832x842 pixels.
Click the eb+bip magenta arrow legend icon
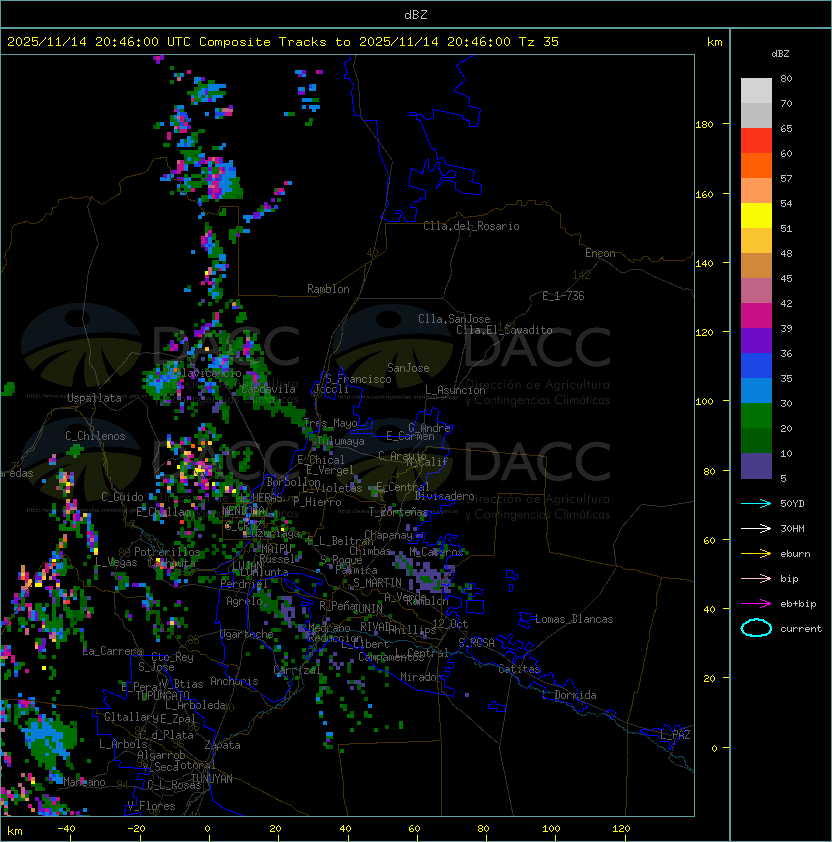tap(756, 604)
